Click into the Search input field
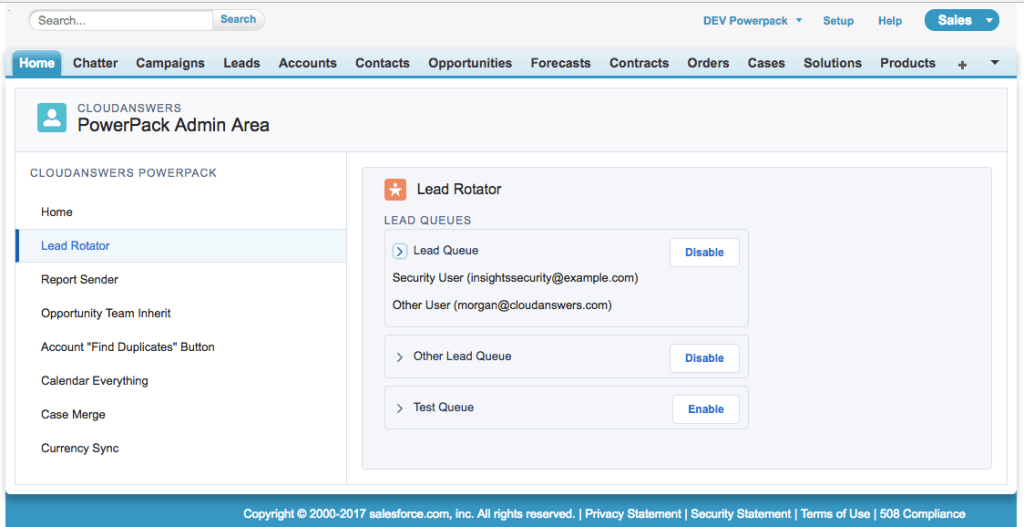 coord(121,20)
